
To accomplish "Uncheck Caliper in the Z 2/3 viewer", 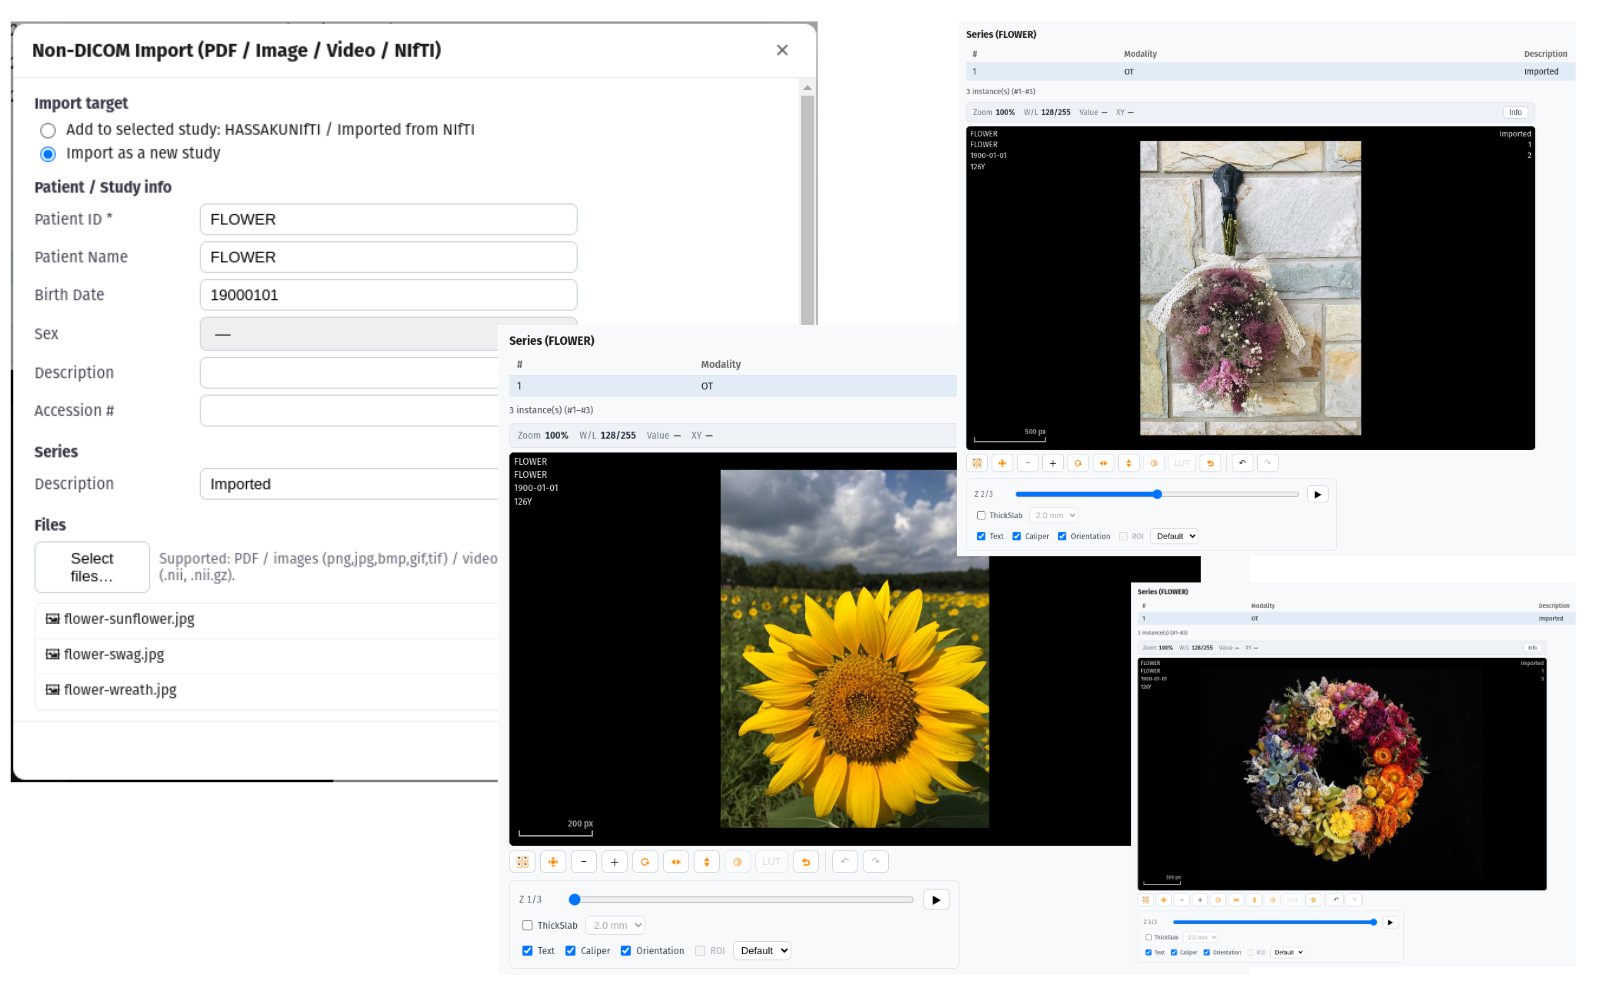I will [1017, 536].
